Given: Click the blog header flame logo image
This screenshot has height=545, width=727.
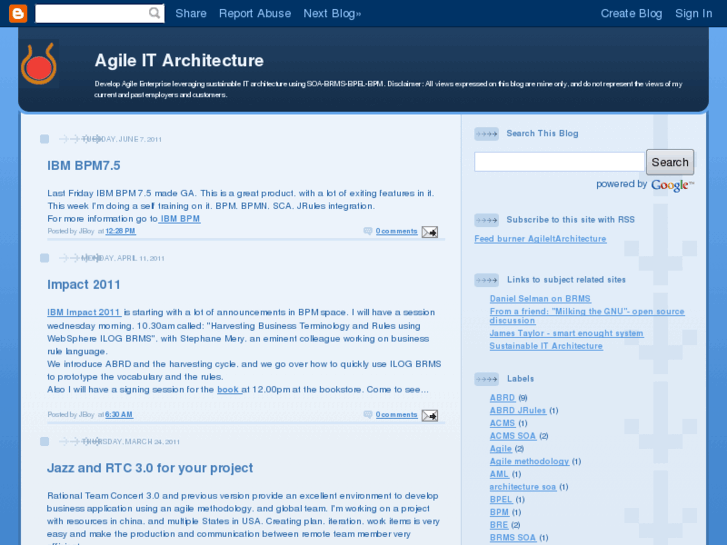Looking at the screenshot, I should point(39,64).
